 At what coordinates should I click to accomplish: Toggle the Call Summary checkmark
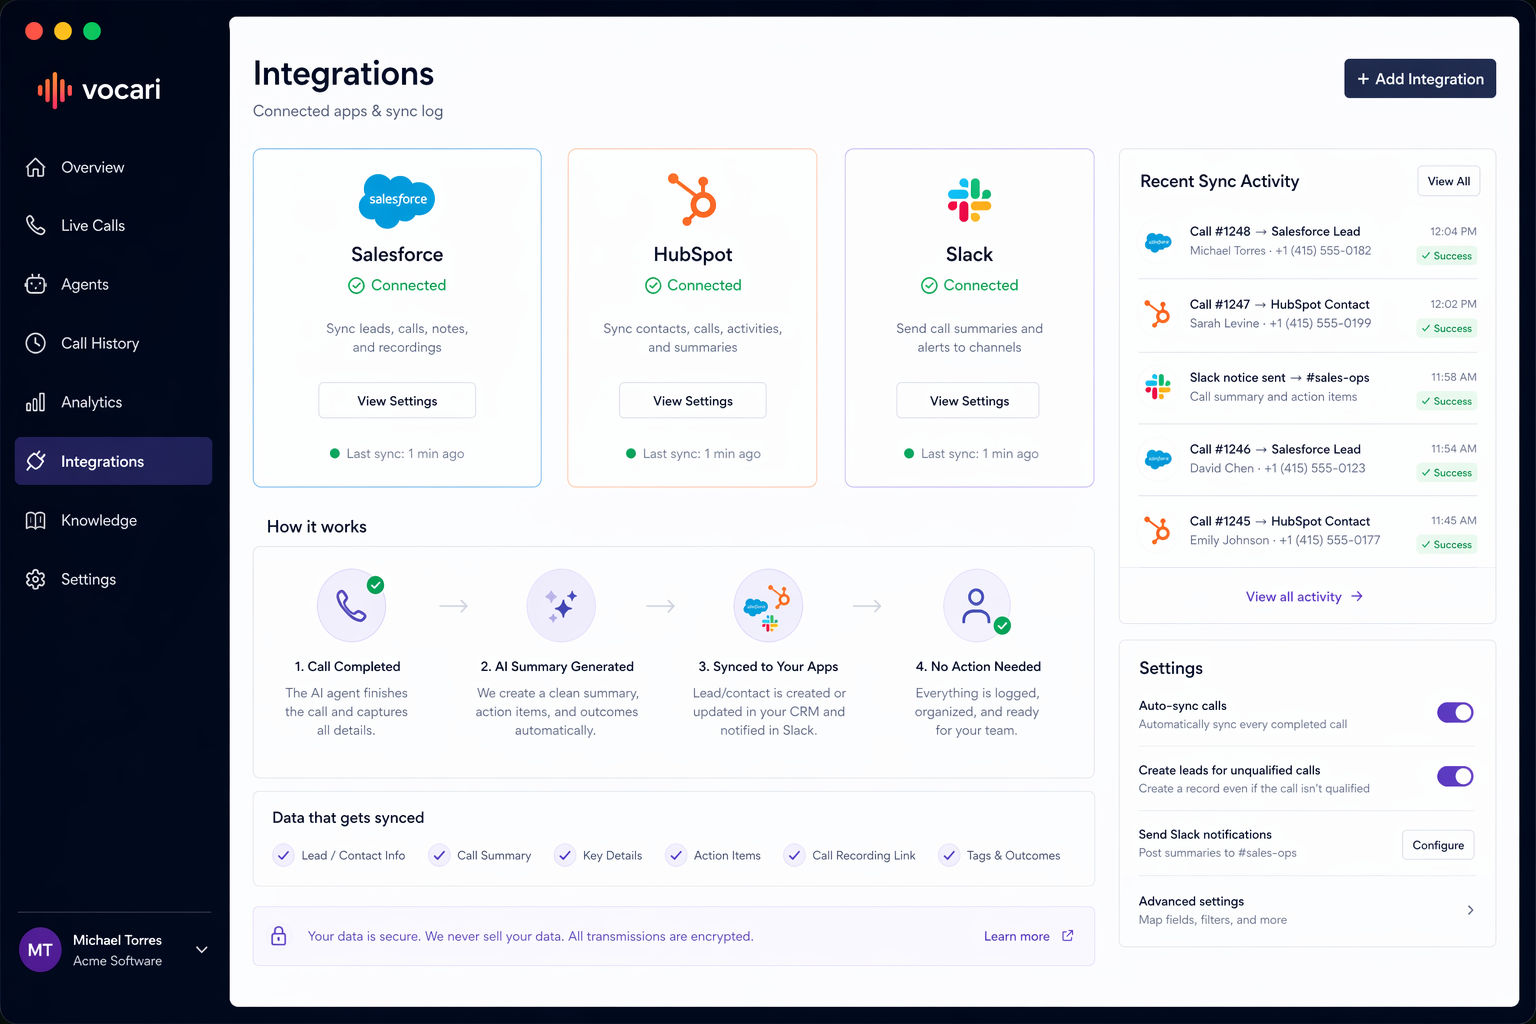[x=439, y=855]
